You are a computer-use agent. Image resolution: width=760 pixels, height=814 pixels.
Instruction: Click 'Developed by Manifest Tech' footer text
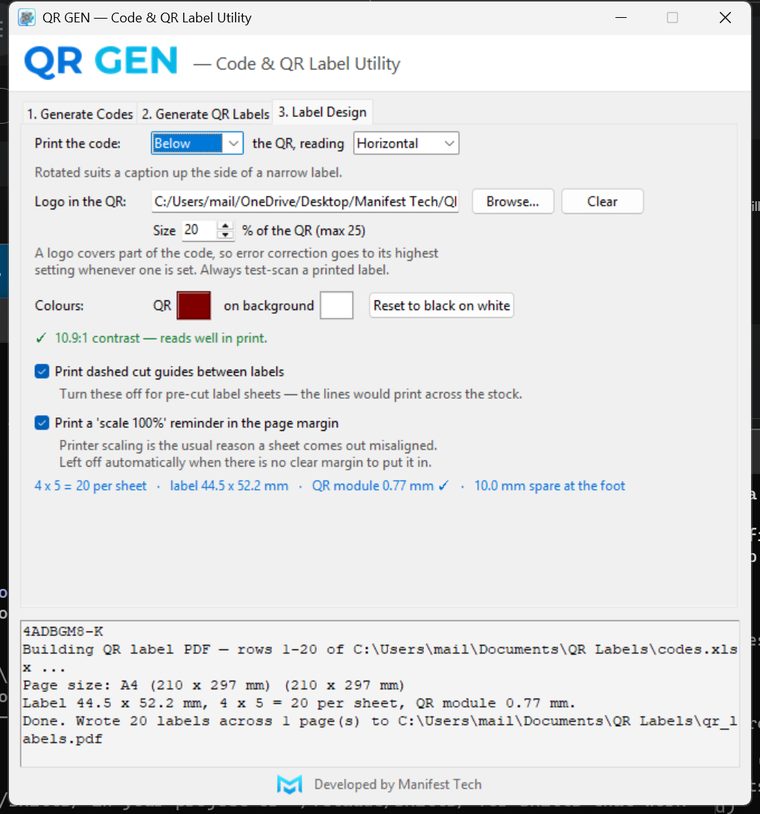tap(398, 784)
